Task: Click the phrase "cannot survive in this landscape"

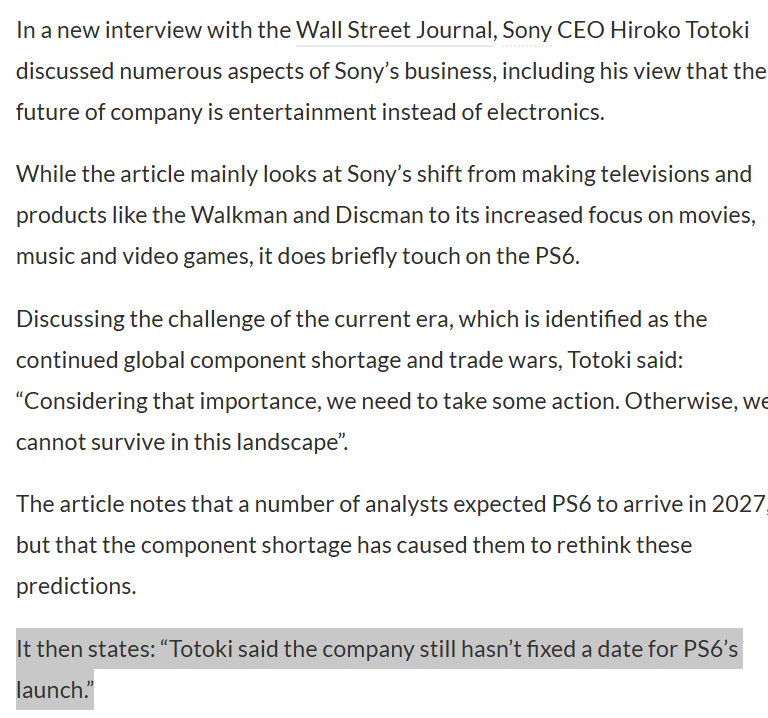Action: click(x=178, y=442)
